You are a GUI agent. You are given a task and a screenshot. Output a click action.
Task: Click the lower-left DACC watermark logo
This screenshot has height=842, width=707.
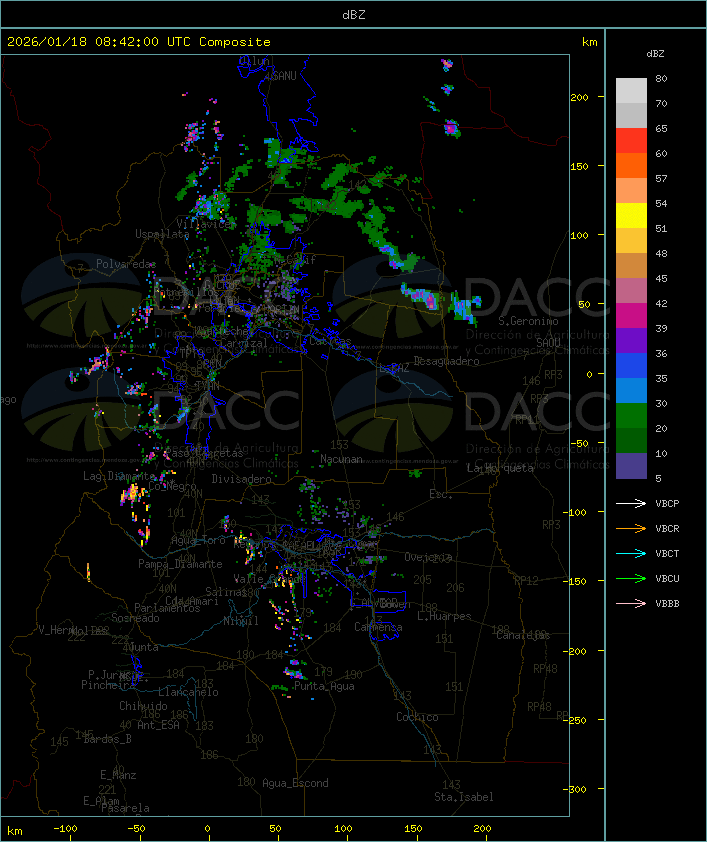click(160, 408)
